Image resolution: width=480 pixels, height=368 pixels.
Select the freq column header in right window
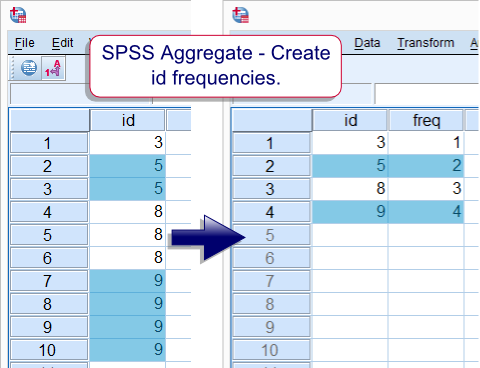point(426,120)
